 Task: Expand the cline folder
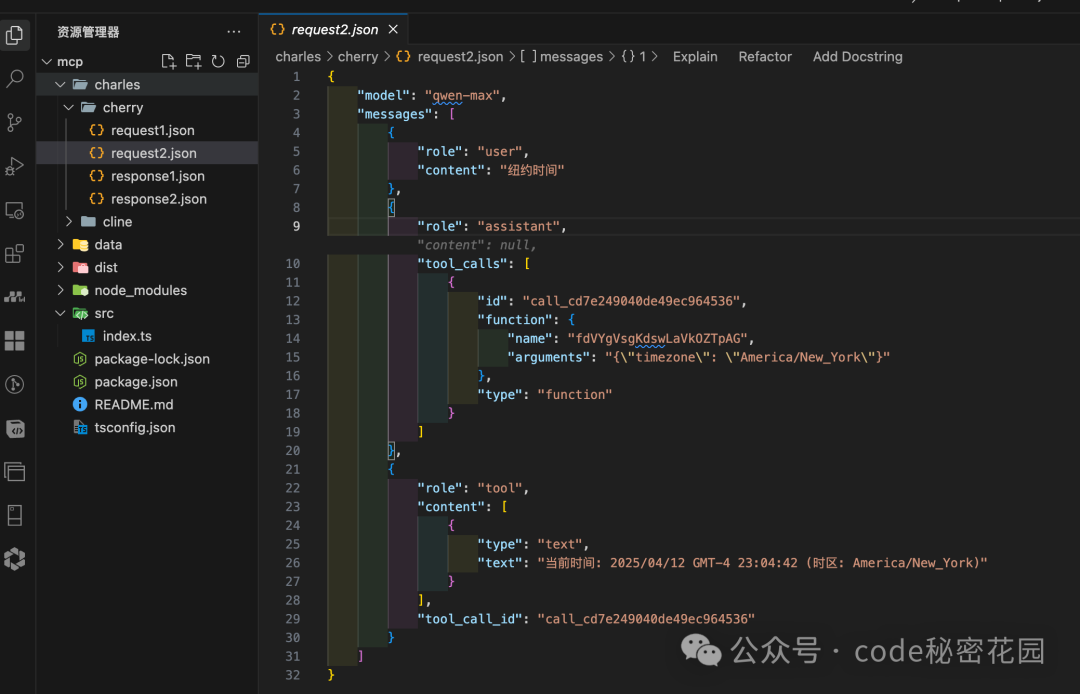[69, 222]
